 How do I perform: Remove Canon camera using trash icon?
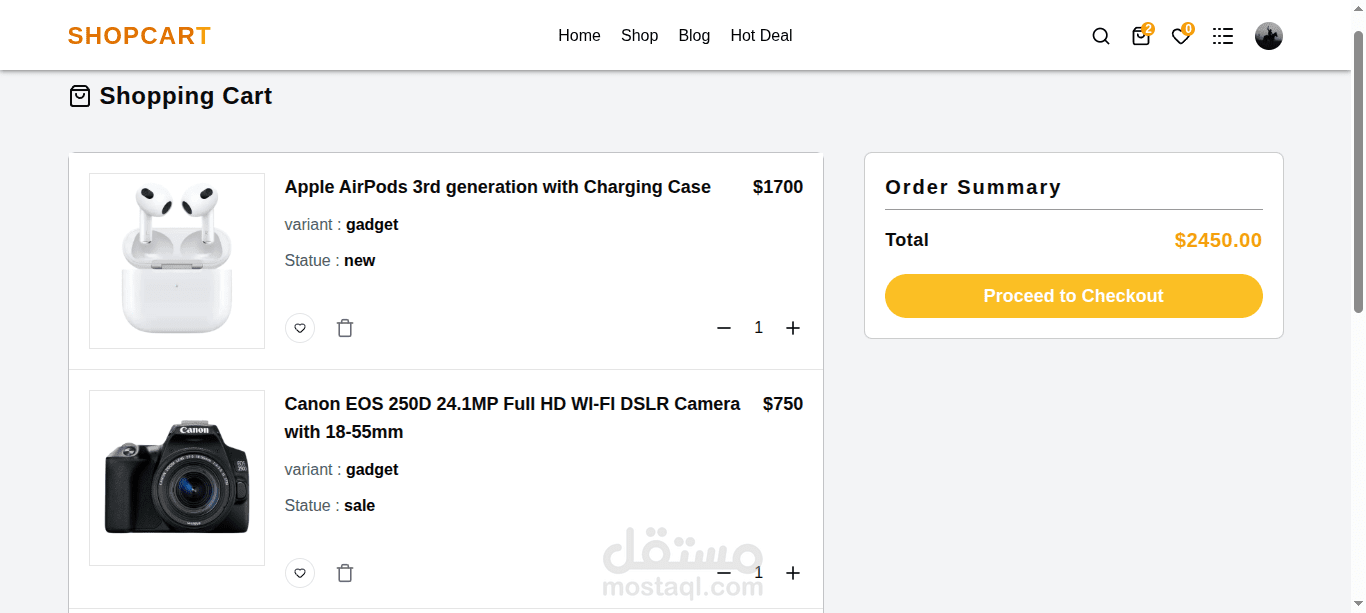coord(345,573)
